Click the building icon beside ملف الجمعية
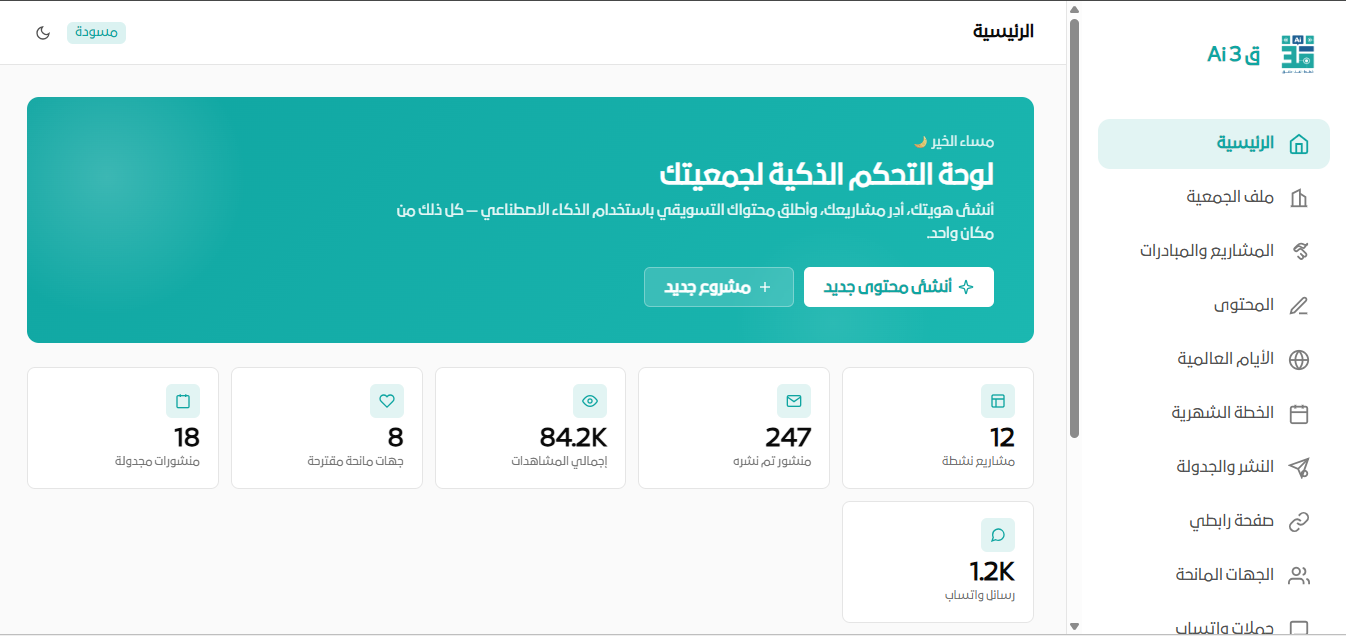Viewport: 1346px width, 636px height. (1299, 198)
